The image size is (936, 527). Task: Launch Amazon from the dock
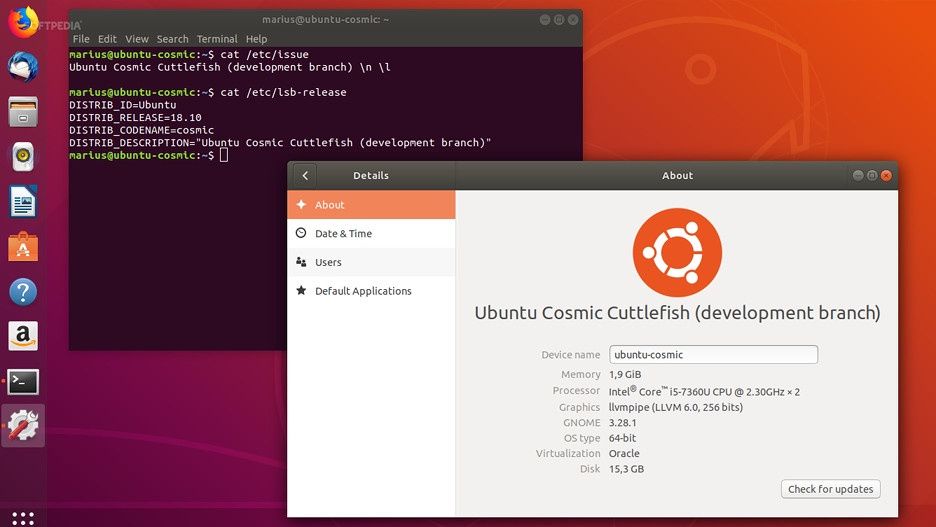click(23, 336)
